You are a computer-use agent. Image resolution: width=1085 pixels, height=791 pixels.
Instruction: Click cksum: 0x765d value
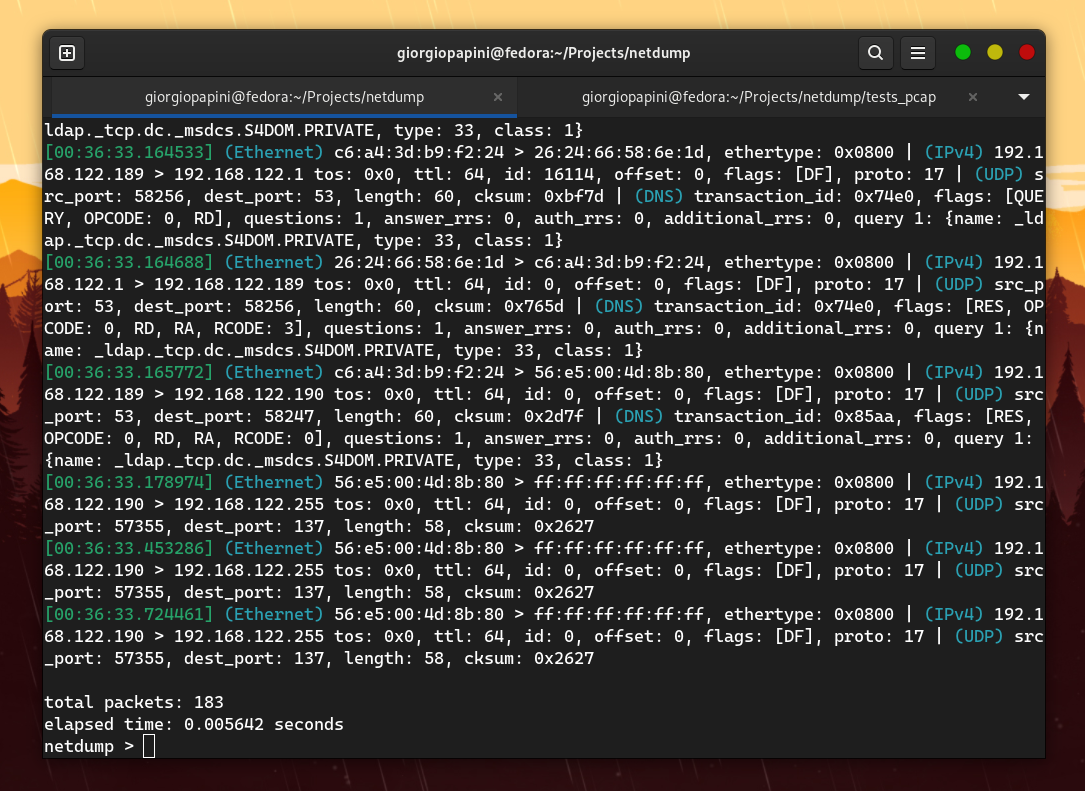[499, 307]
